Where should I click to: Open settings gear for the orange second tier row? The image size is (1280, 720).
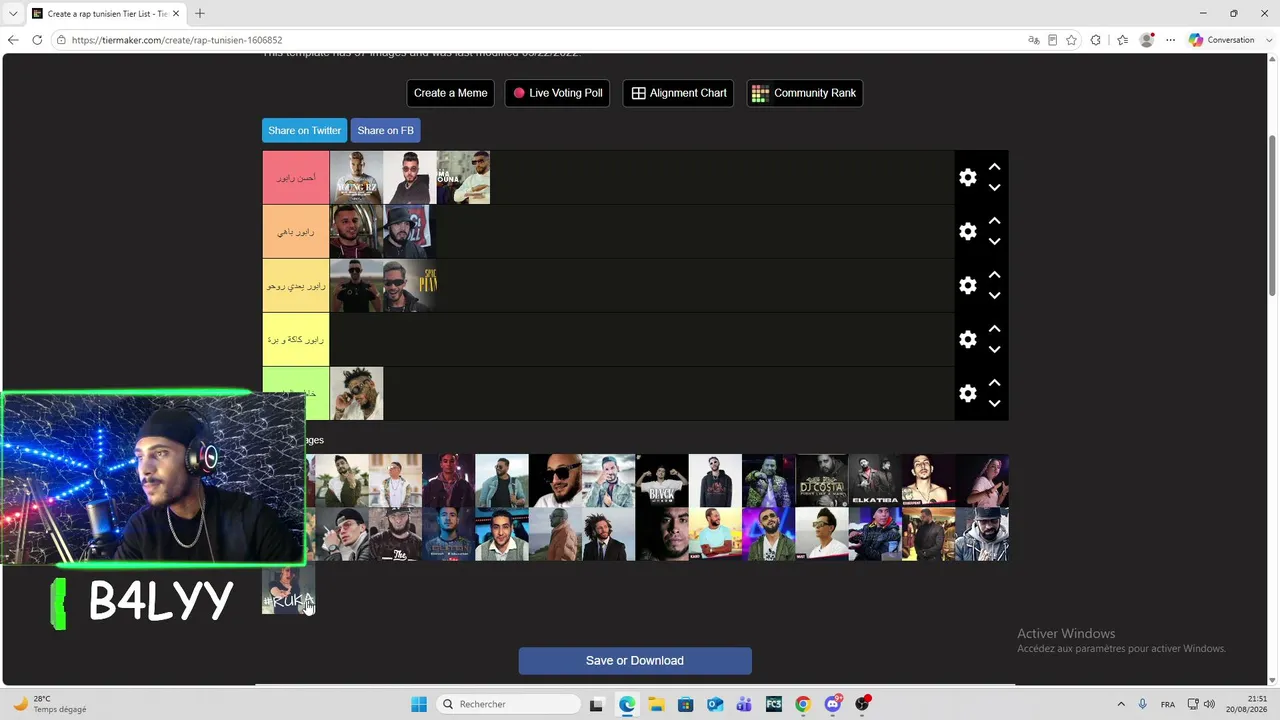967,231
